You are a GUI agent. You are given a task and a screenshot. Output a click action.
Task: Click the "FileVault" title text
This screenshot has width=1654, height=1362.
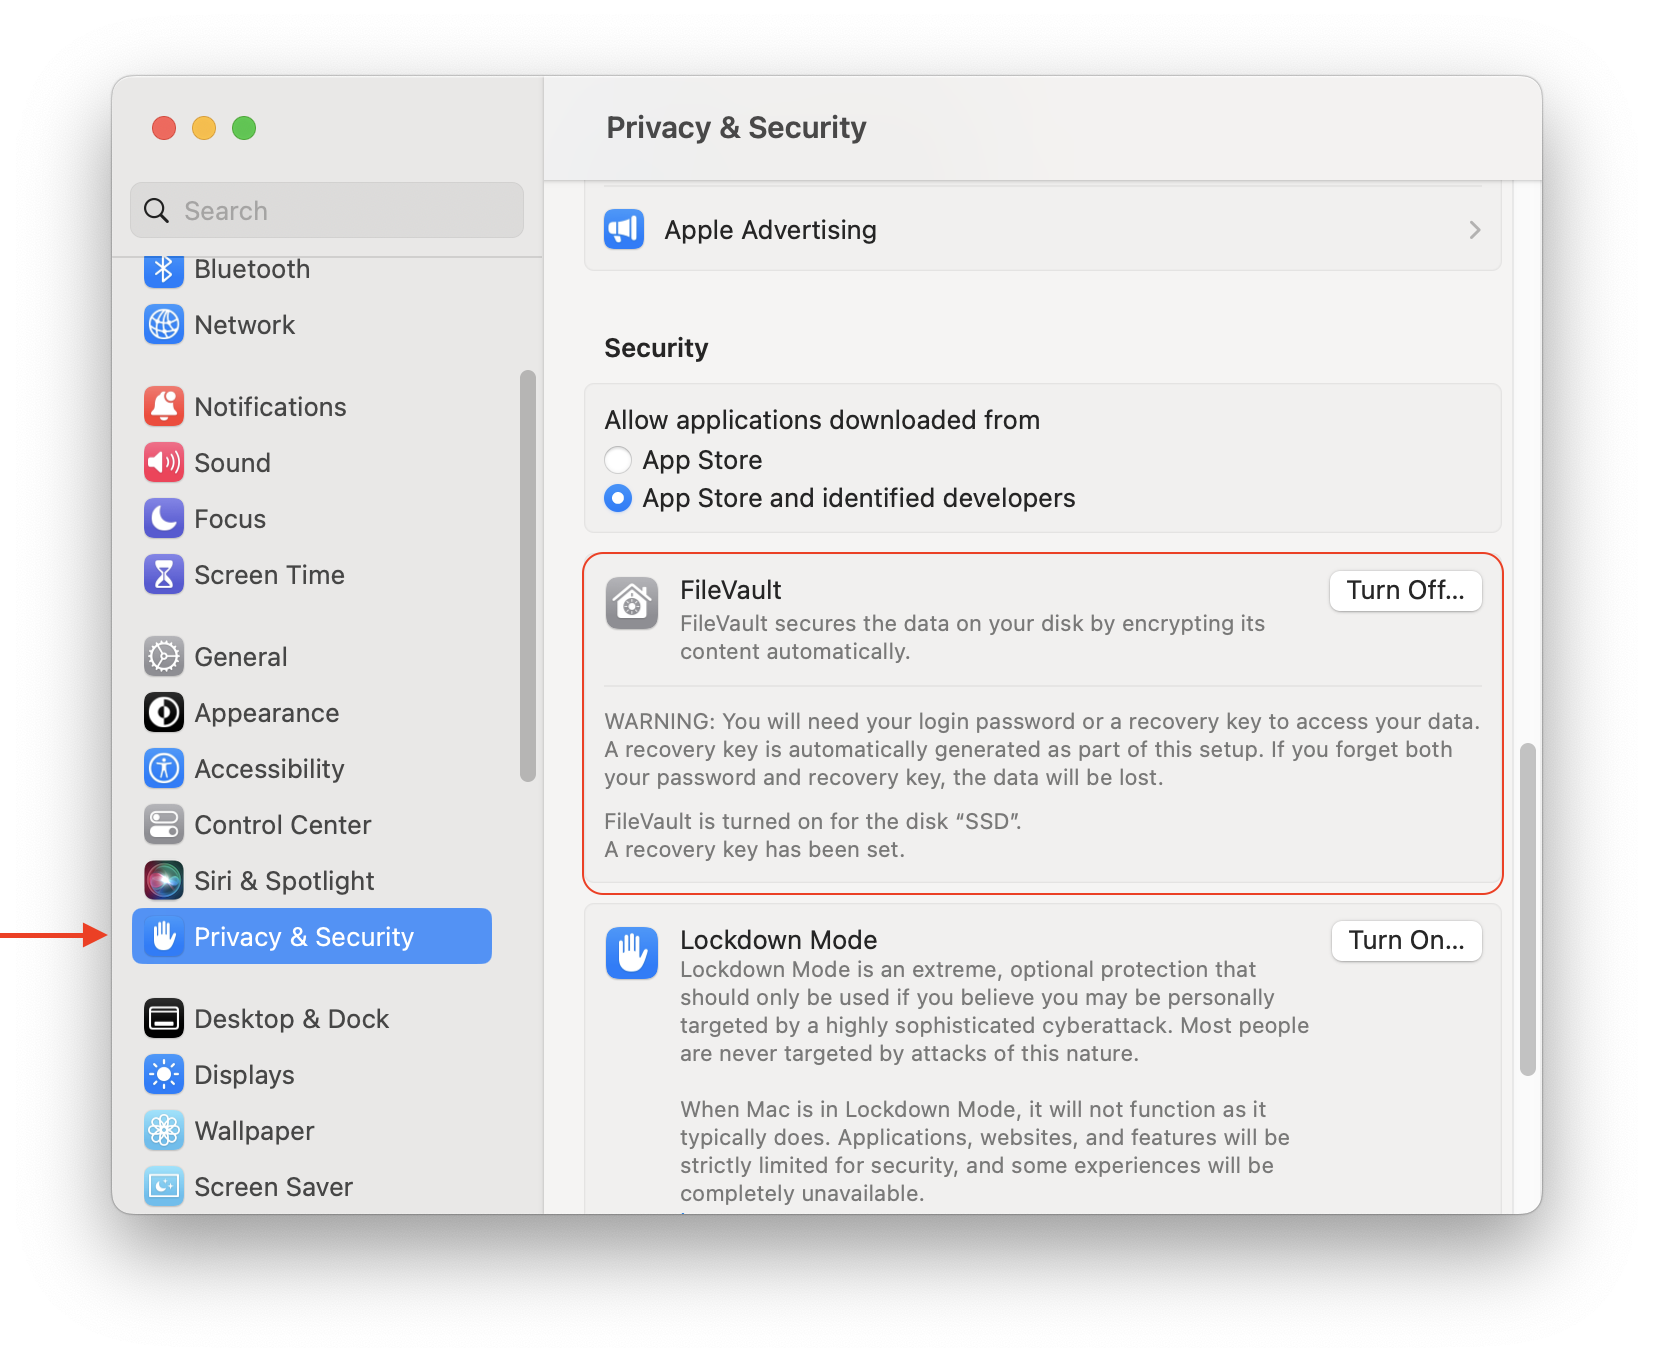(731, 590)
